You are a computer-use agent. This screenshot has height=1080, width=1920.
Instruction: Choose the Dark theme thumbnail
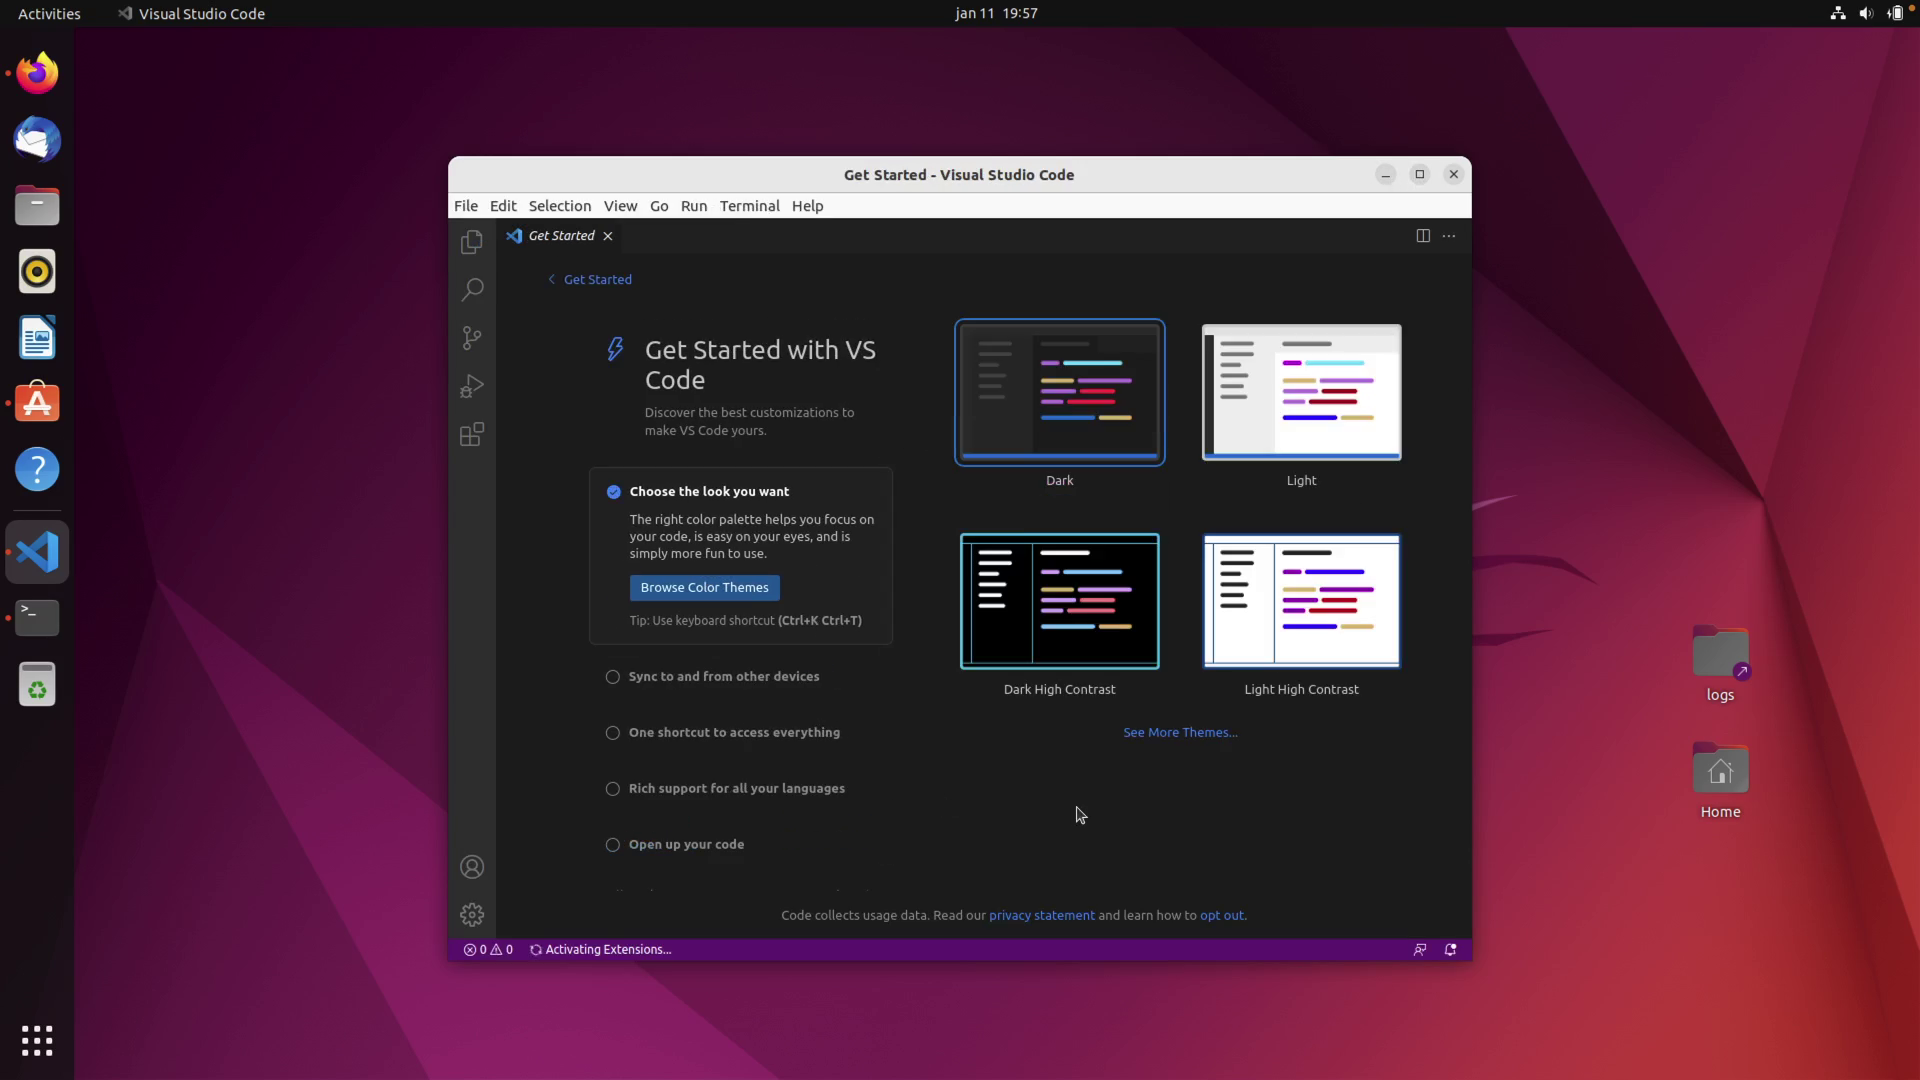[1060, 393]
